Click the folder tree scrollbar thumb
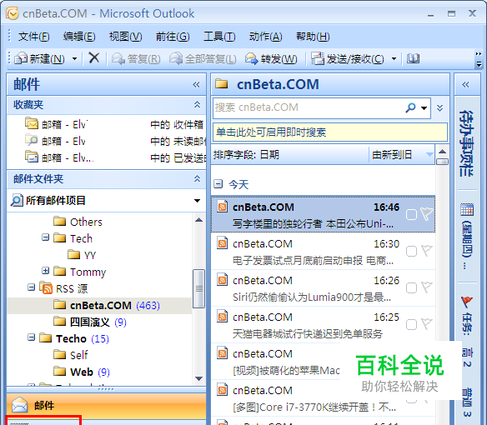 pyautogui.click(x=199, y=288)
